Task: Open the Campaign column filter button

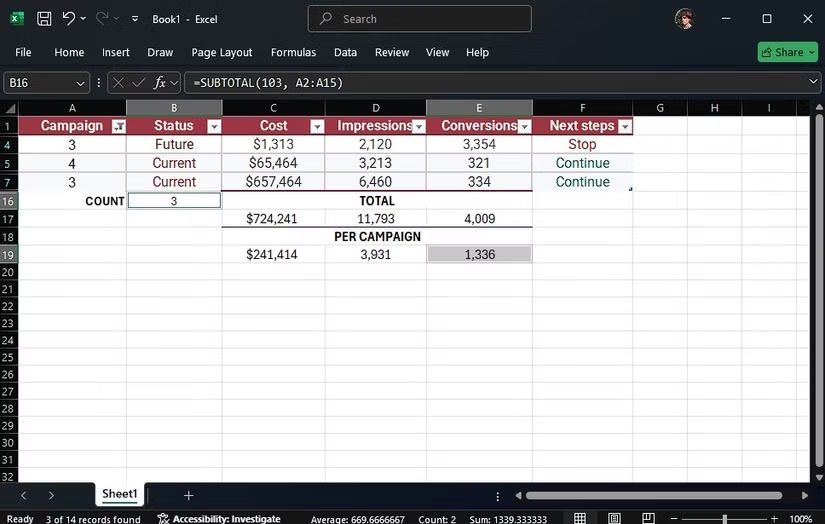Action: coord(119,126)
